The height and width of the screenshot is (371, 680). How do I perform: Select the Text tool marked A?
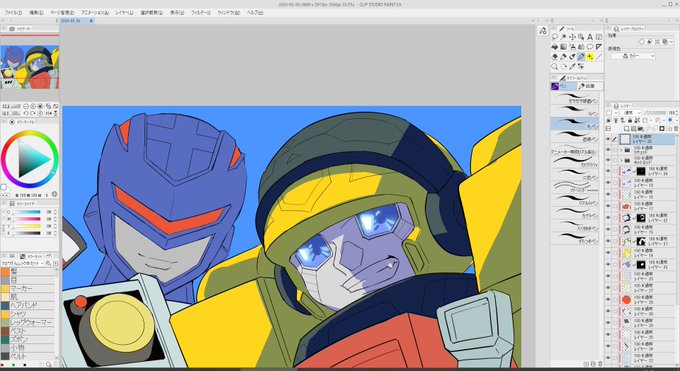590,37
